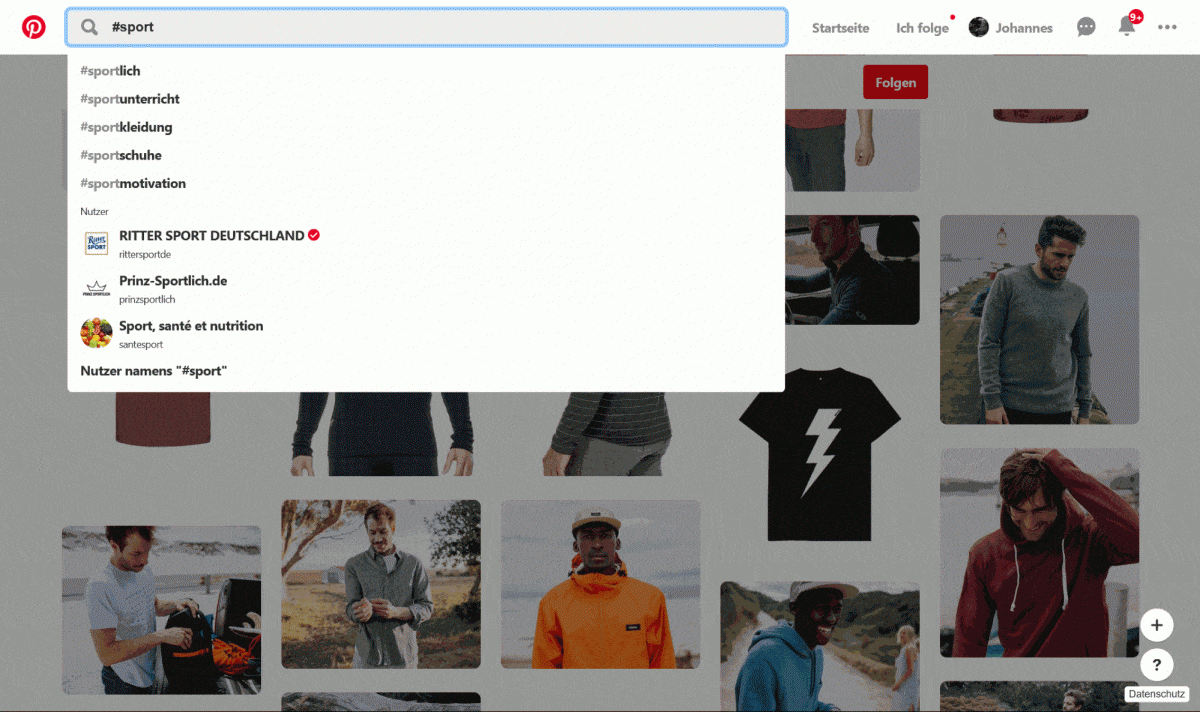Pick the #sportschuhe suggestion

(x=121, y=155)
